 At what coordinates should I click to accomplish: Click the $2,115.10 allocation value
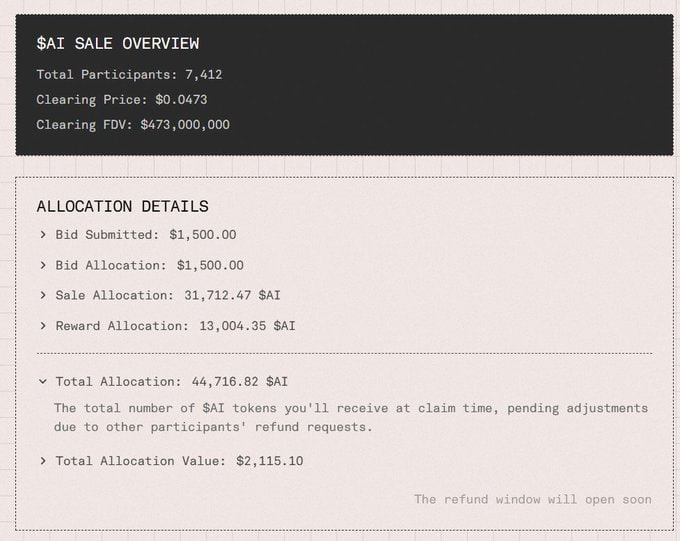pos(270,461)
